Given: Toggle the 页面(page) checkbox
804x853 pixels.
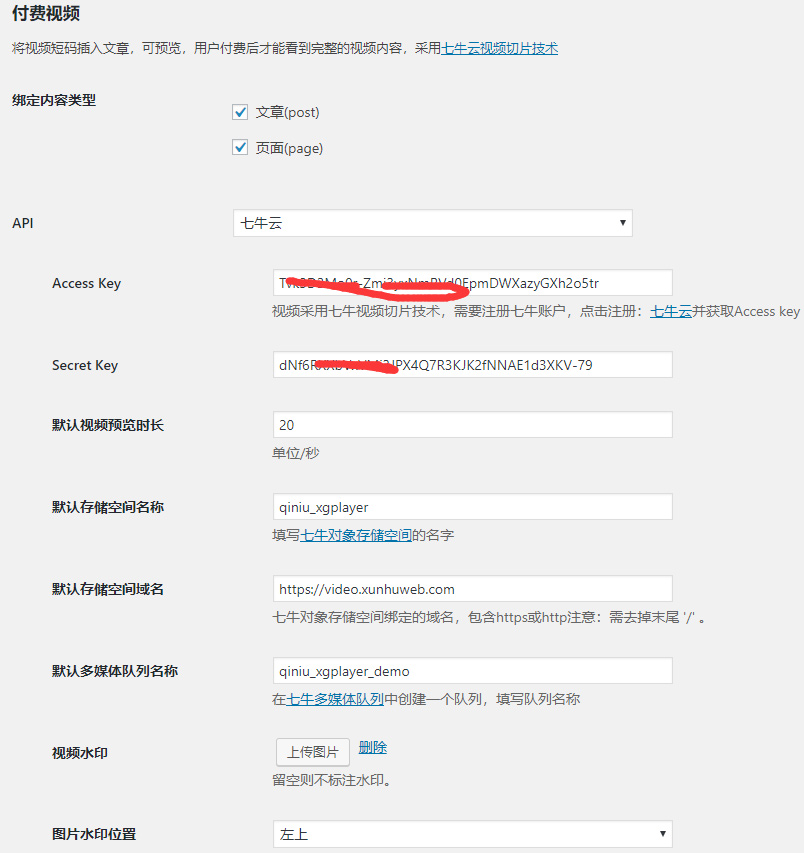Looking at the screenshot, I should [240, 148].
